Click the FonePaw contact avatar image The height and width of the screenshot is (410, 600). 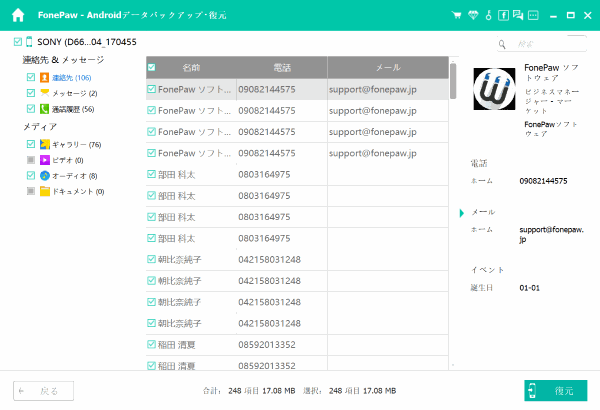tap(494, 89)
